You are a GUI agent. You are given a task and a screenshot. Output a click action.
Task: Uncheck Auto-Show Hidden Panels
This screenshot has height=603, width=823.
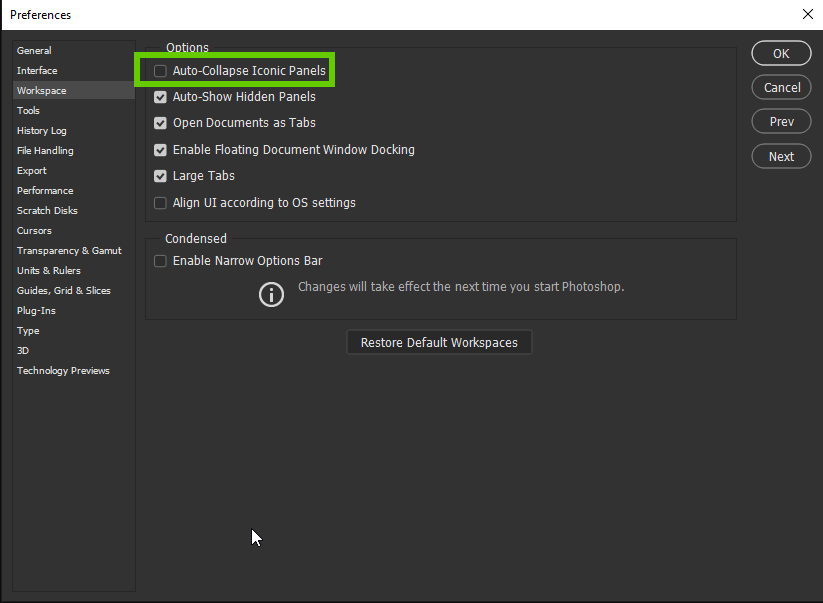point(160,97)
